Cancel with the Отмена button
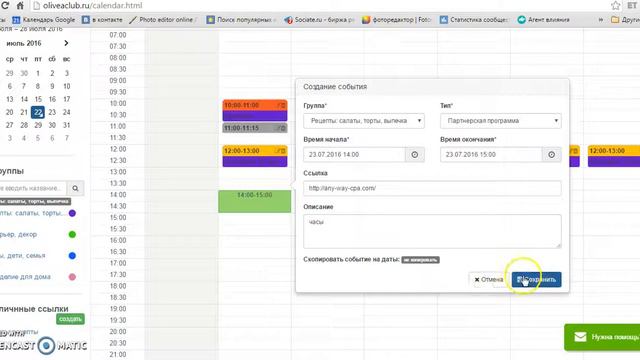 pyautogui.click(x=489, y=280)
